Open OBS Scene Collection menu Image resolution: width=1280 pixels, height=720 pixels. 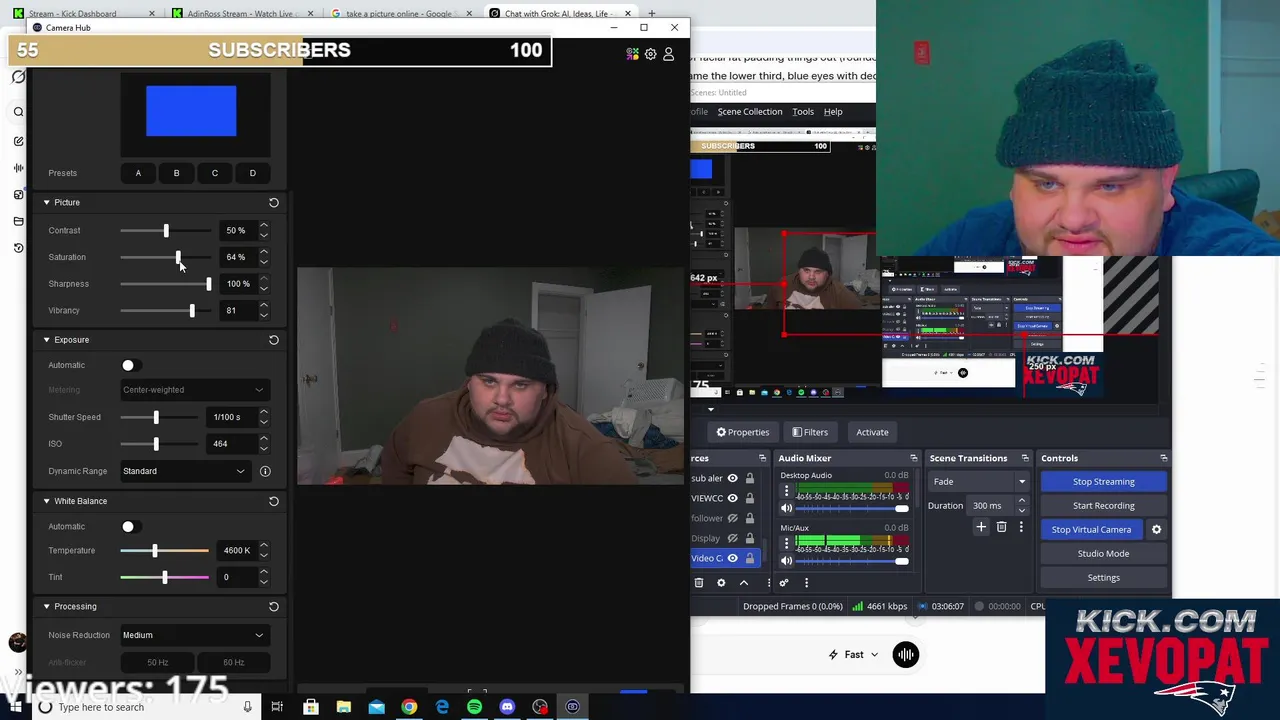coord(749,112)
